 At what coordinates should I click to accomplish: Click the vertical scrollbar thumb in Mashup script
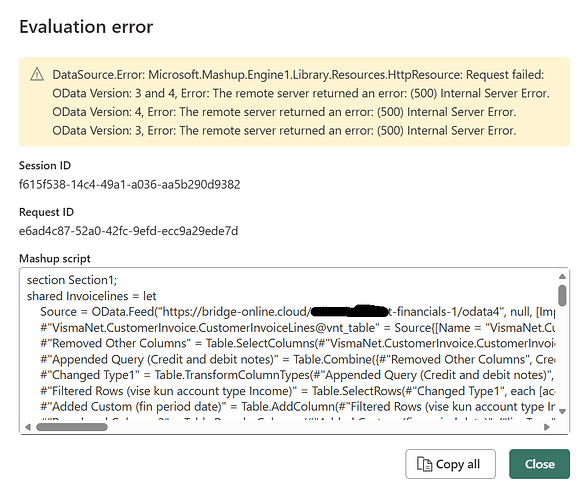(562, 295)
